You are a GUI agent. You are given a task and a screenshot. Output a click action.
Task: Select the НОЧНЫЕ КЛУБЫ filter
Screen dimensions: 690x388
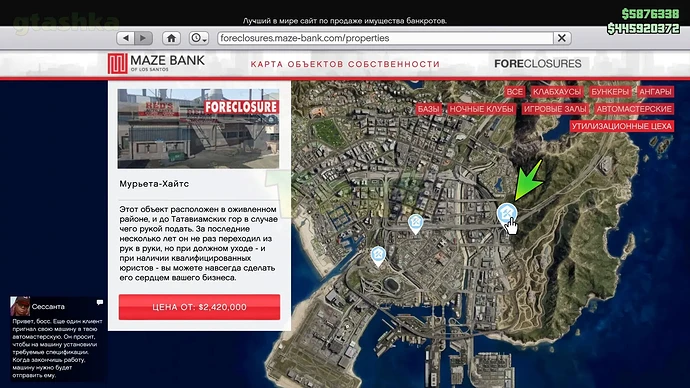pos(481,109)
